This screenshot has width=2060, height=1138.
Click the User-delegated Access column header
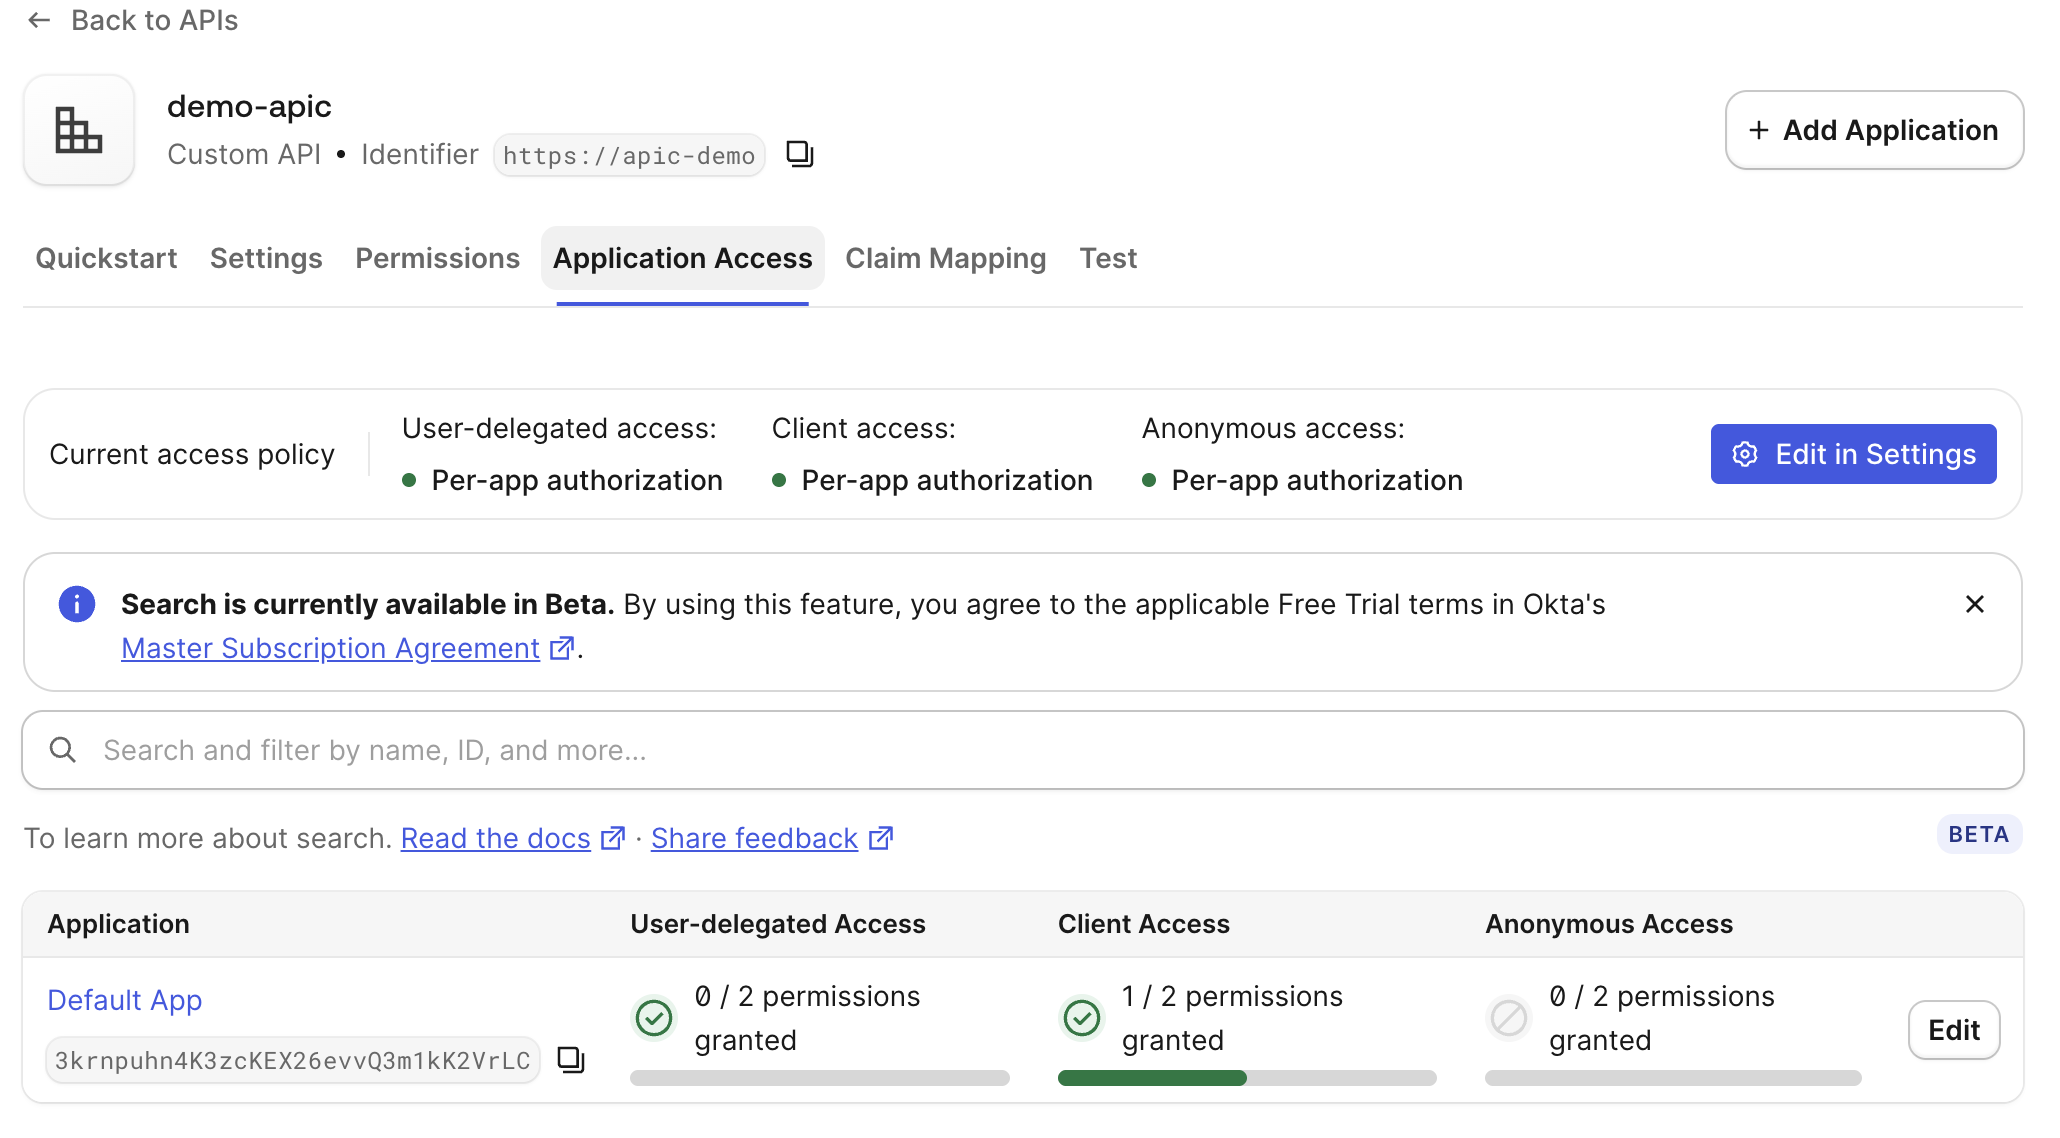[x=778, y=924]
